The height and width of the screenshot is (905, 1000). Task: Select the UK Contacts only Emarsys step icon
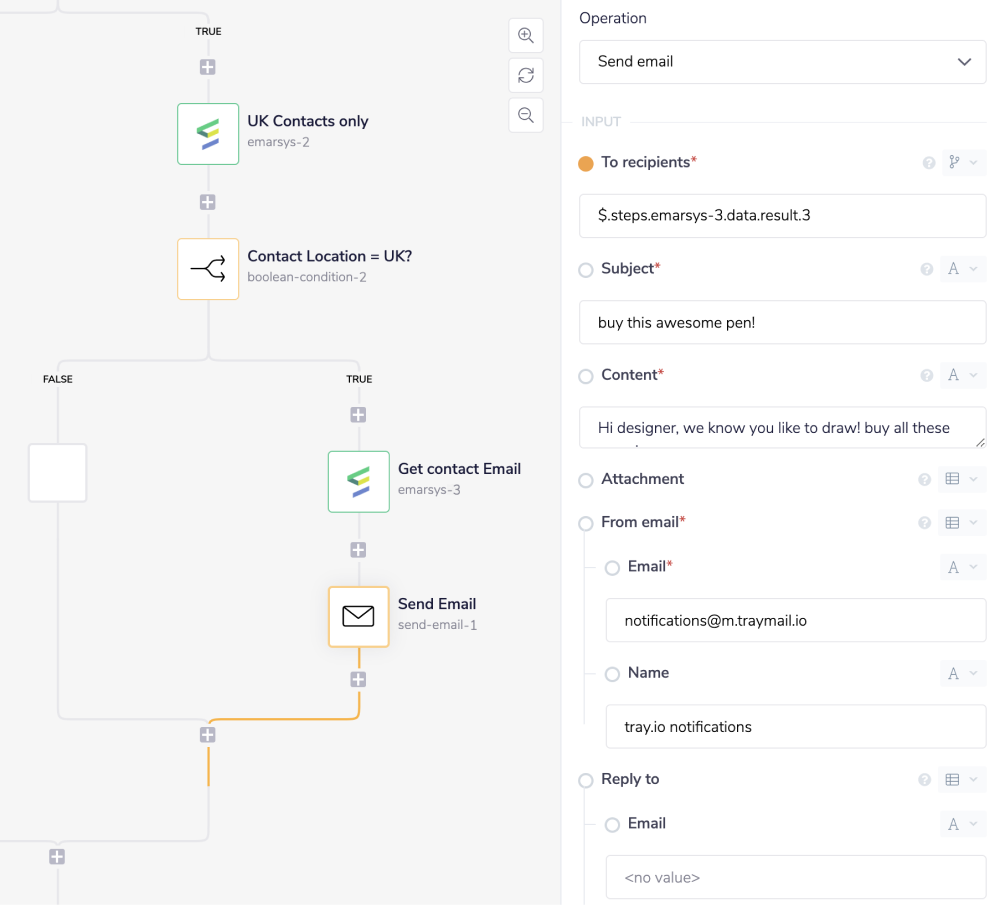208,134
